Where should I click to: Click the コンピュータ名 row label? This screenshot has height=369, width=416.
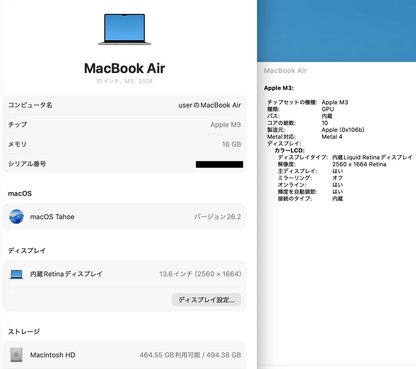click(30, 105)
